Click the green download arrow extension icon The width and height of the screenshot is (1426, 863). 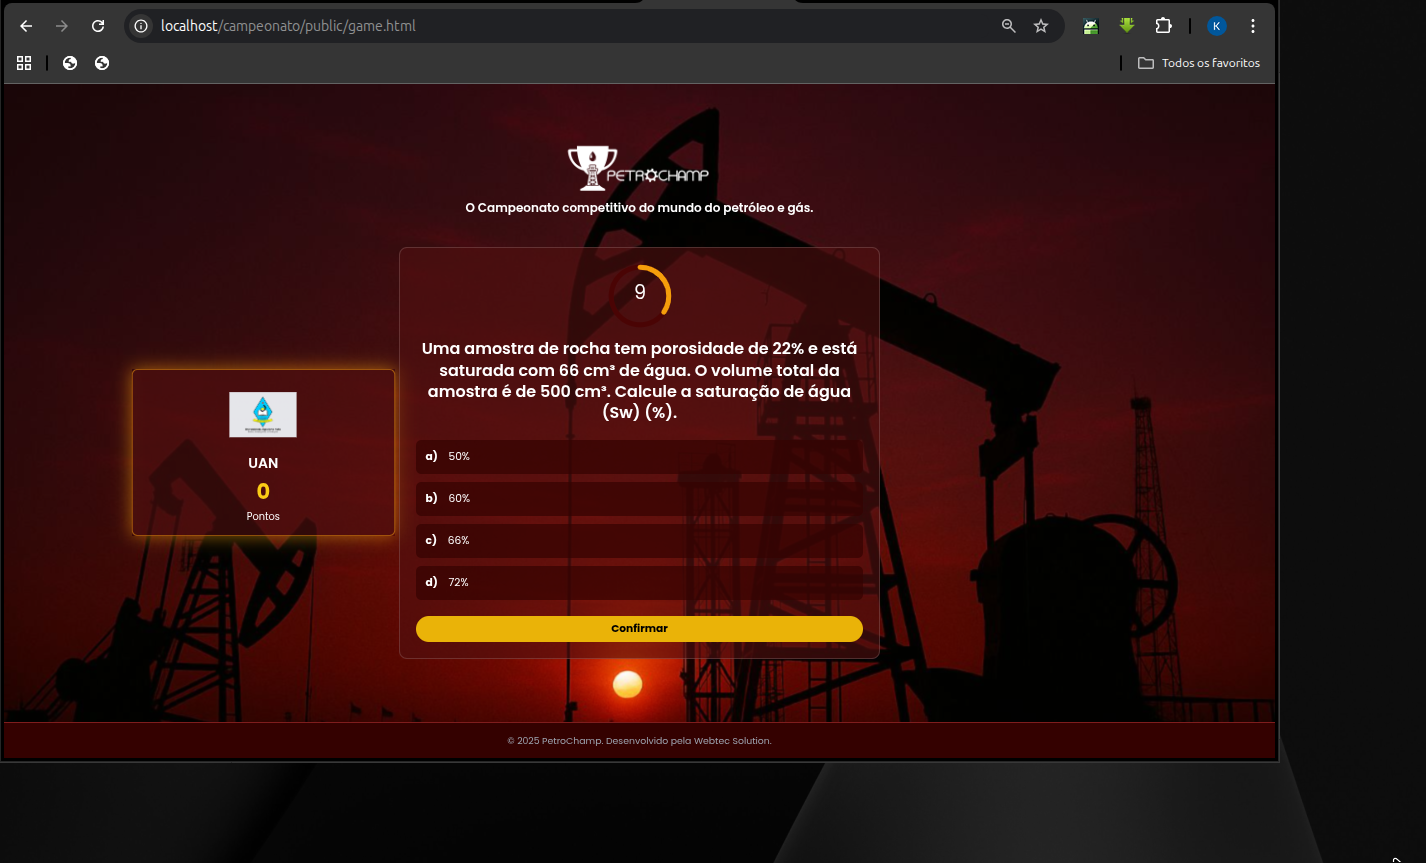pyautogui.click(x=1127, y=26)
